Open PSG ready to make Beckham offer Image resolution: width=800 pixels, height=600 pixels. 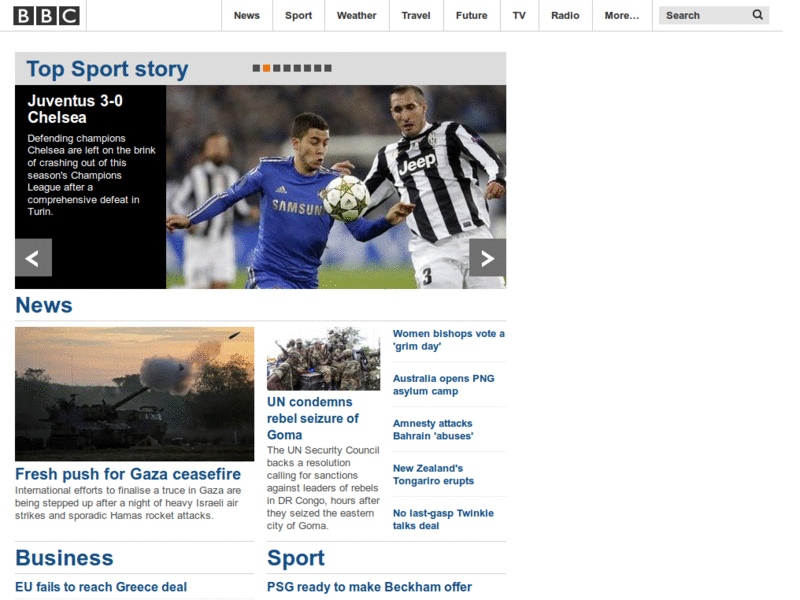(x=369, y=587)
